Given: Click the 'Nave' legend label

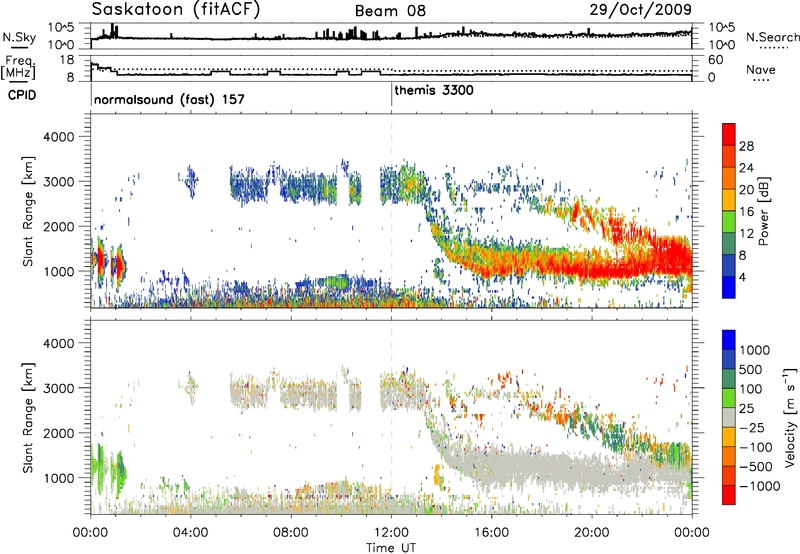Looking at the screenshot, I should pyautogui.click(x=761, y=70).
